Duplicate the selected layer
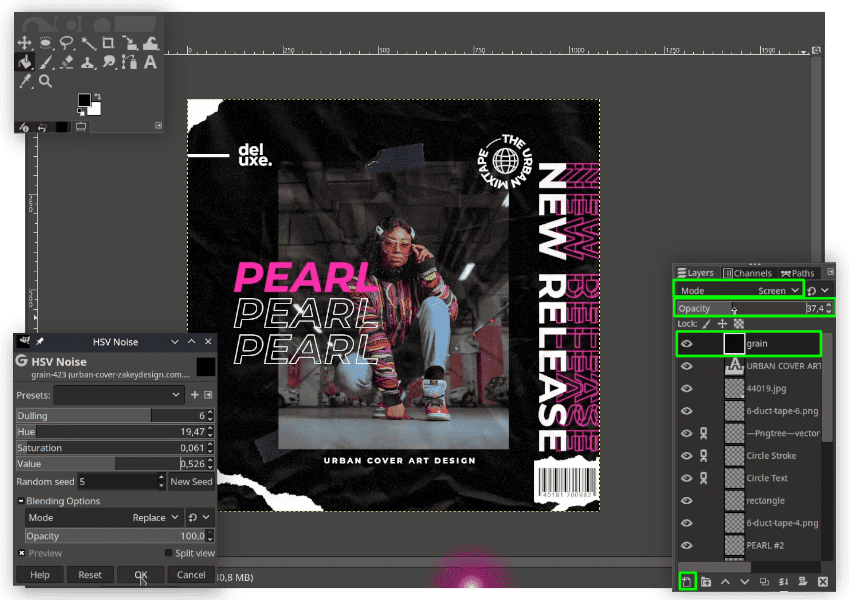The height and width of the screenshot is (600, 850). click(764, 582)
